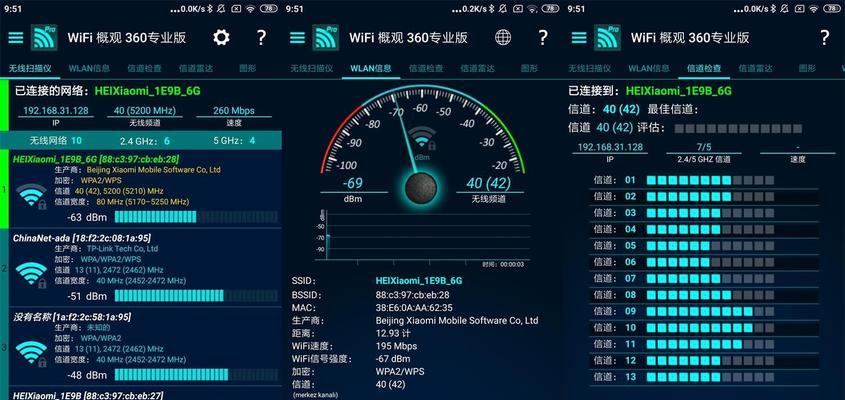Switch to WLAN信息 tab on 无线扫描仪 screen

(89, 68)
